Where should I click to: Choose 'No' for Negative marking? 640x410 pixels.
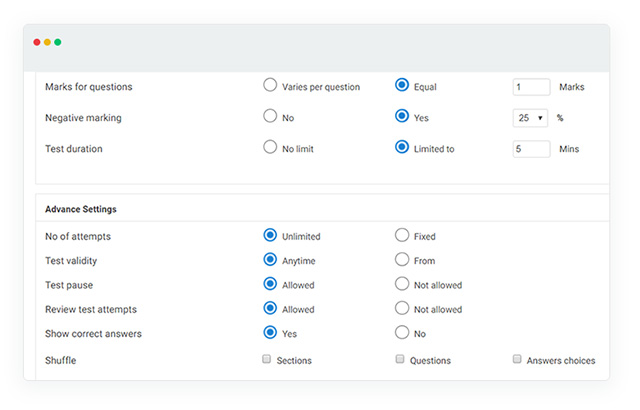click(x=270, y=116)
